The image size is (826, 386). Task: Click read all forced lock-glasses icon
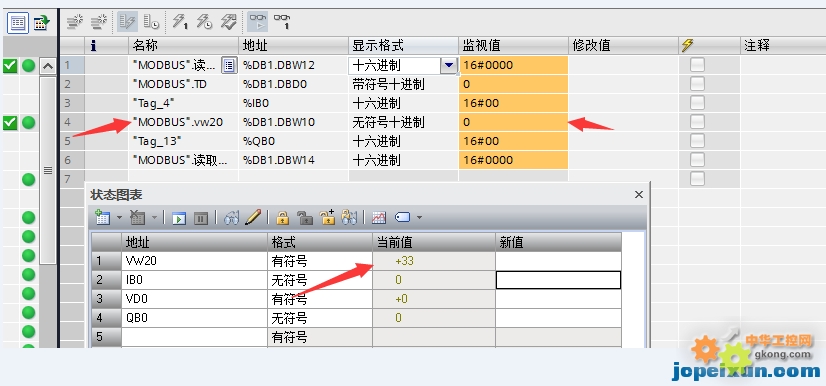tap(349, 217)
